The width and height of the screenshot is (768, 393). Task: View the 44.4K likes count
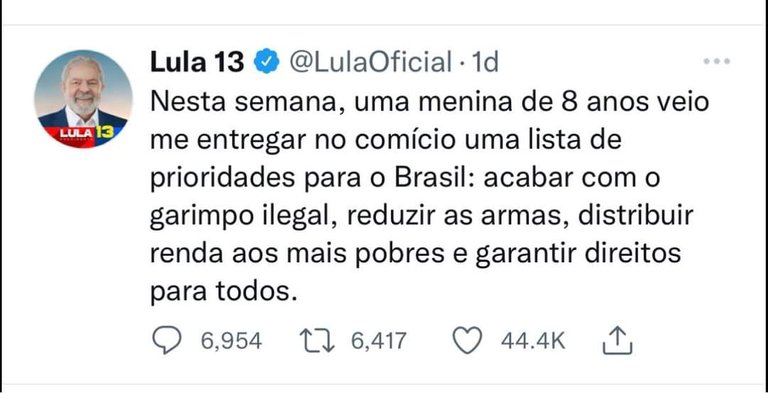pyautogui.click(x=533, y=341)
